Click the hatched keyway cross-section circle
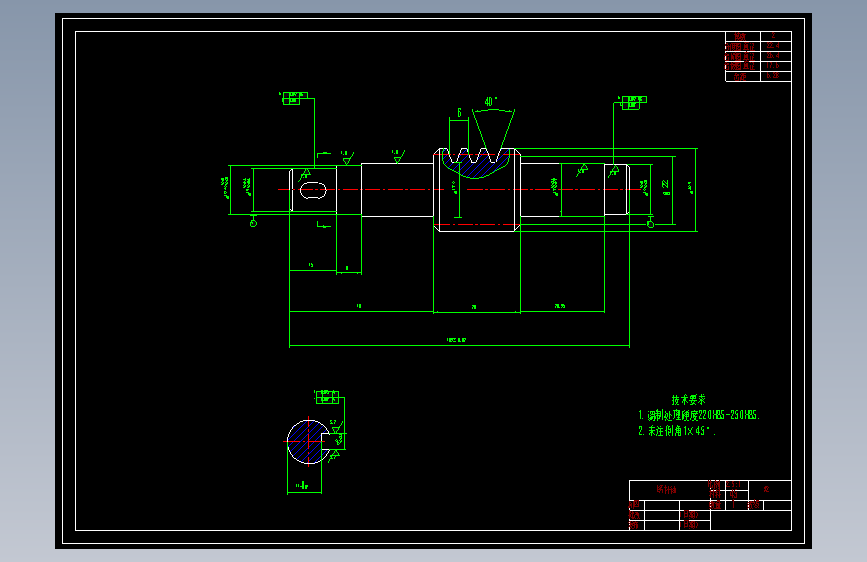 [307, 441]
